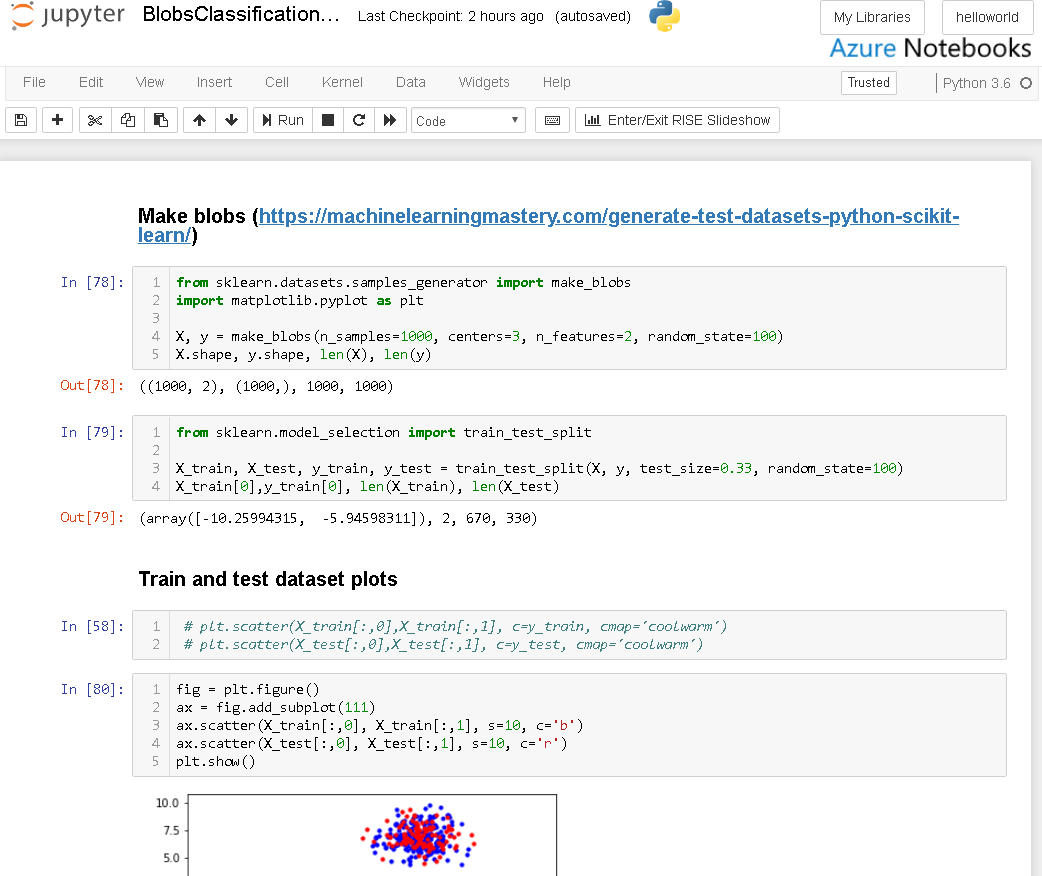Open the Code cell type dropdown
The height and width of the screenshot is (876, 1042).
pyautogui.click(x=468, y=121)
